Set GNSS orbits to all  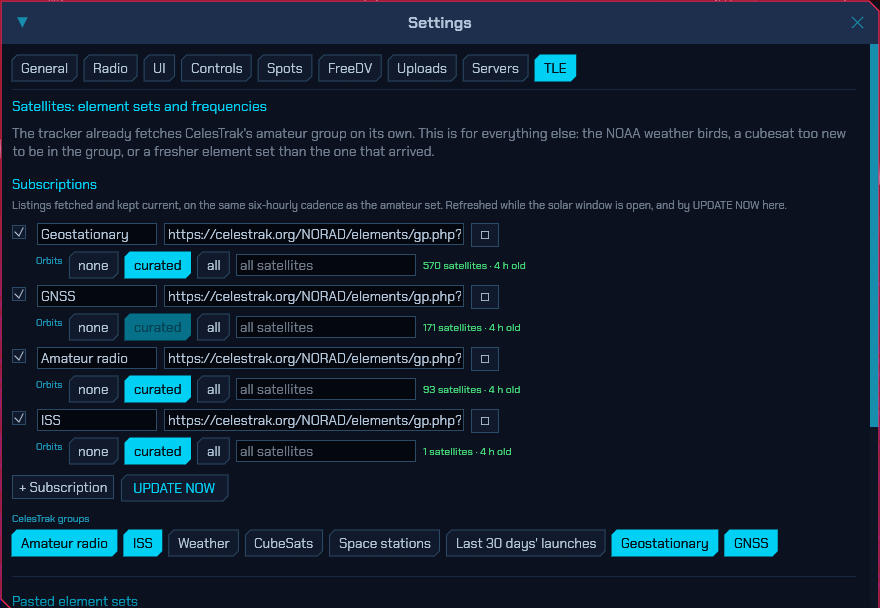(x=213, y=327)
